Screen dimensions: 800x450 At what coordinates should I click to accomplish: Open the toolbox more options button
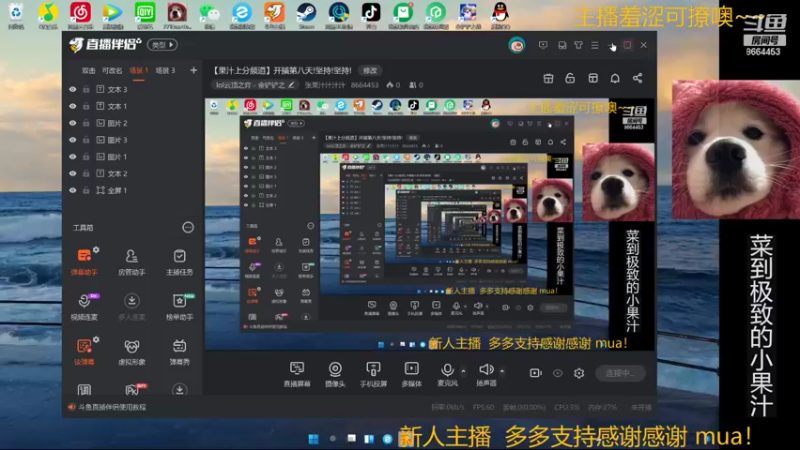tap(188, 228)
